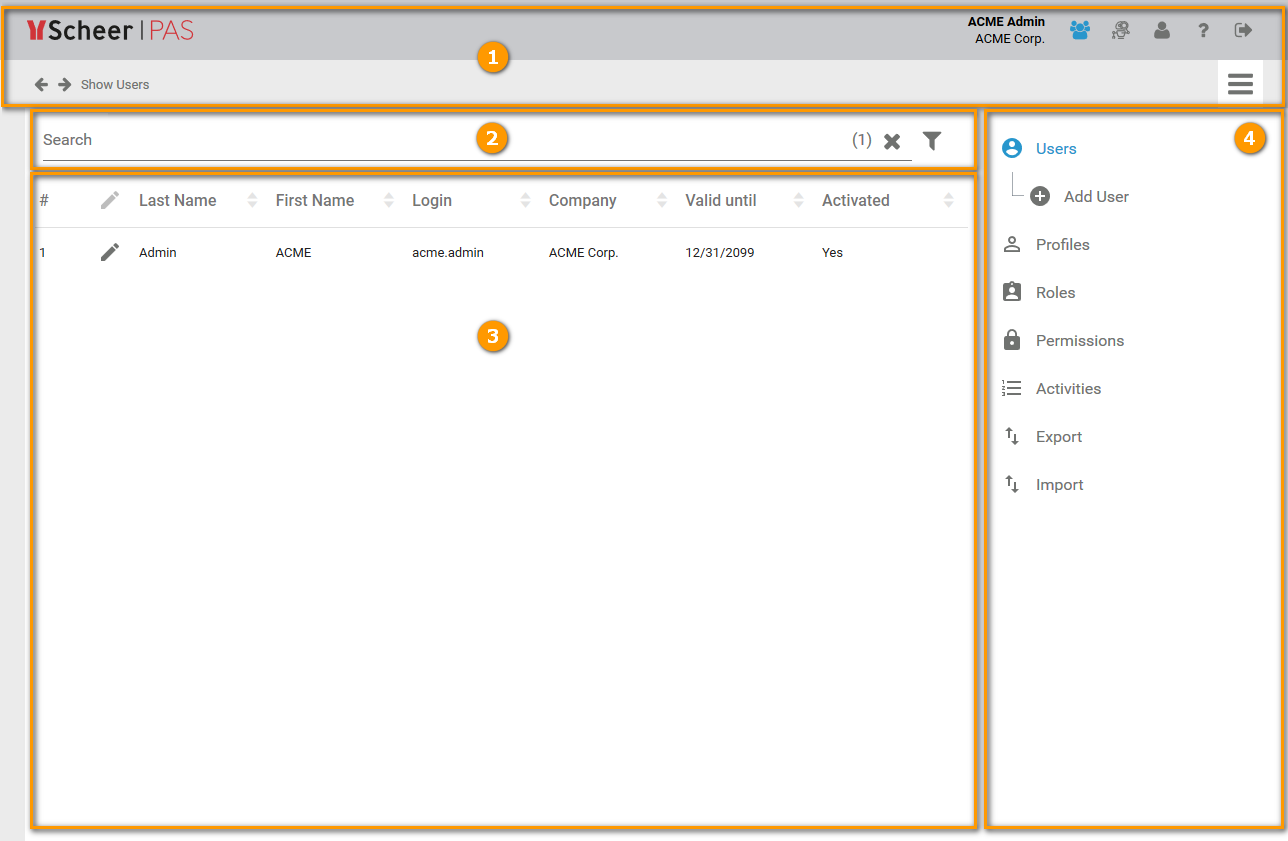Navigate forward with the right arrow
1288x841 pixels.
pyautogui.click(x=64, y=84)
